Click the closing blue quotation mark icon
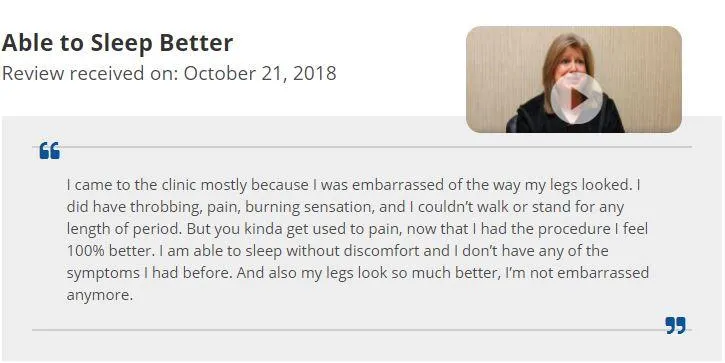Viewport: 725px width, 363px height. pyautogui.click(x=675, y=325)
